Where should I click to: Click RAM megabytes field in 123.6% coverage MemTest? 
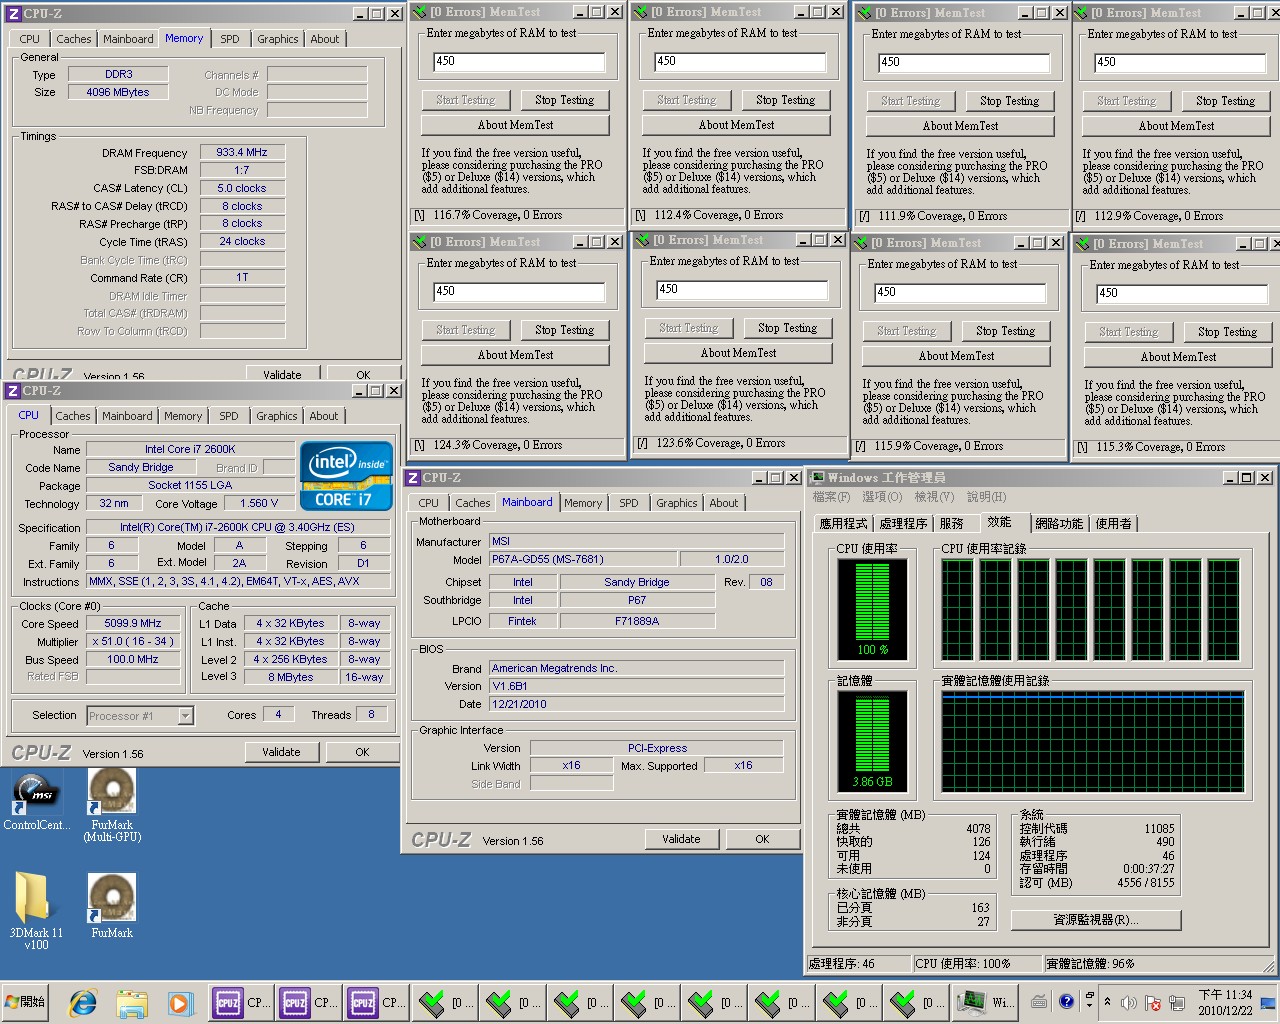(x=741, y=289)
